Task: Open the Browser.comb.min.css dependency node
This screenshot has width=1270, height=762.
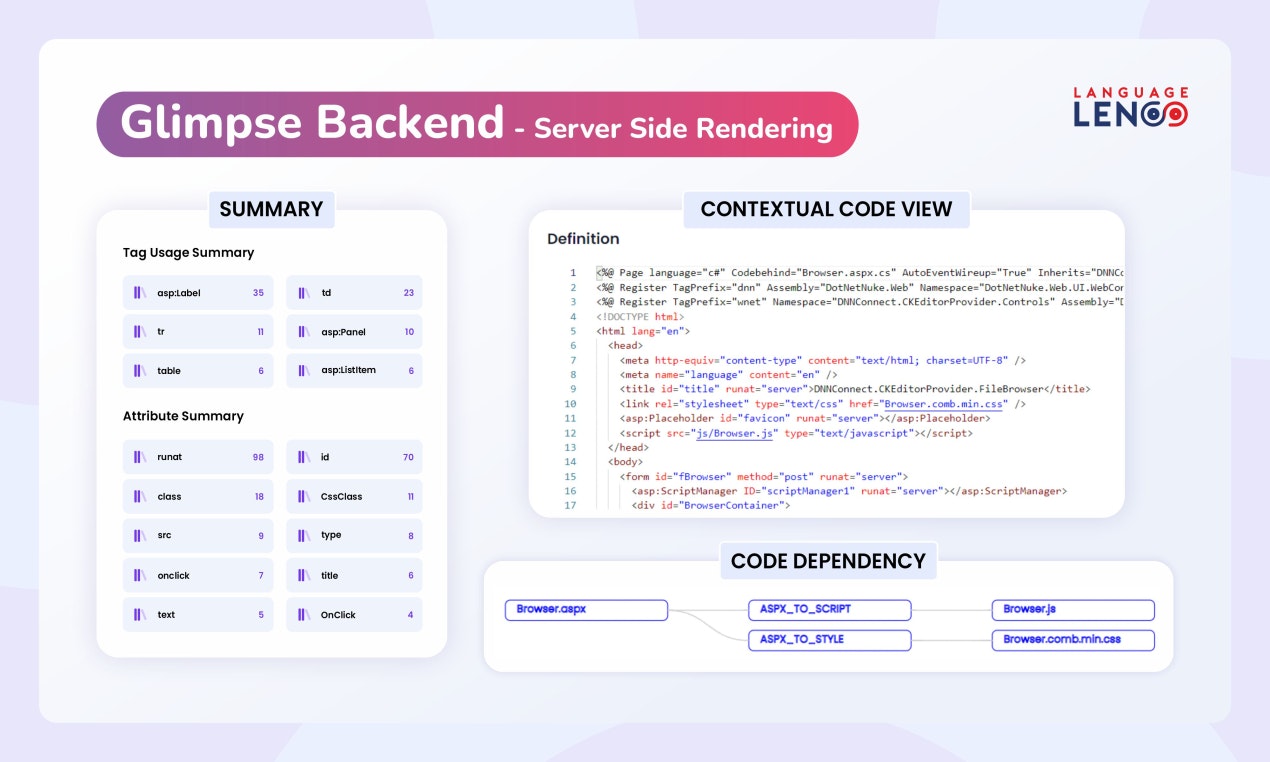Action: click(1073, 640)
